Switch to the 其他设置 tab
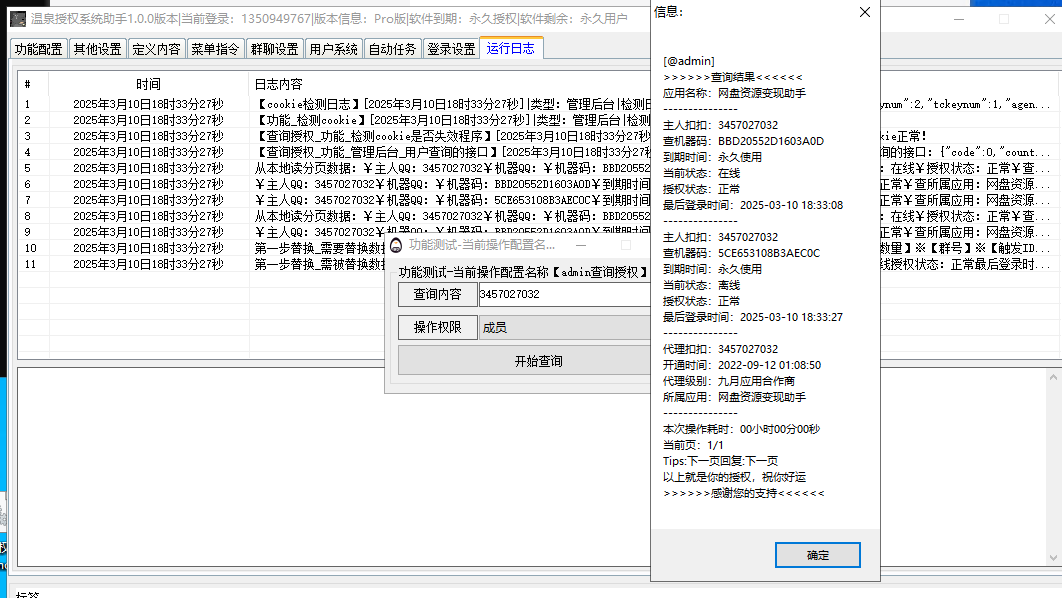Viewport: 1062px width, 598px height. pos(97,49)
